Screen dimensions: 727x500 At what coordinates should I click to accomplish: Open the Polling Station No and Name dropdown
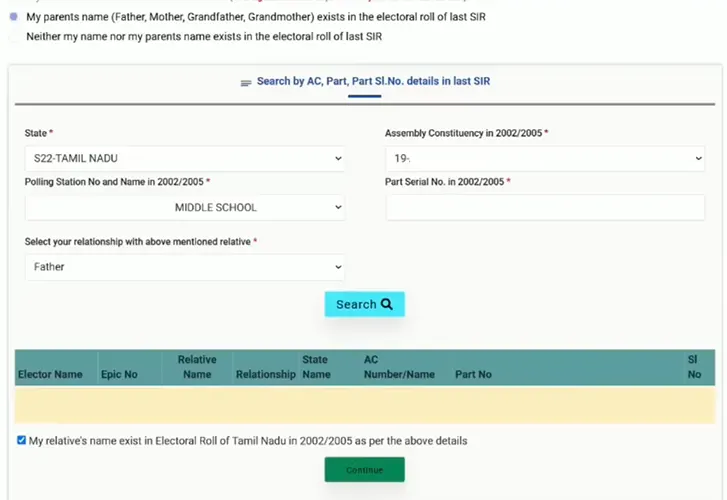coord(184,207)
